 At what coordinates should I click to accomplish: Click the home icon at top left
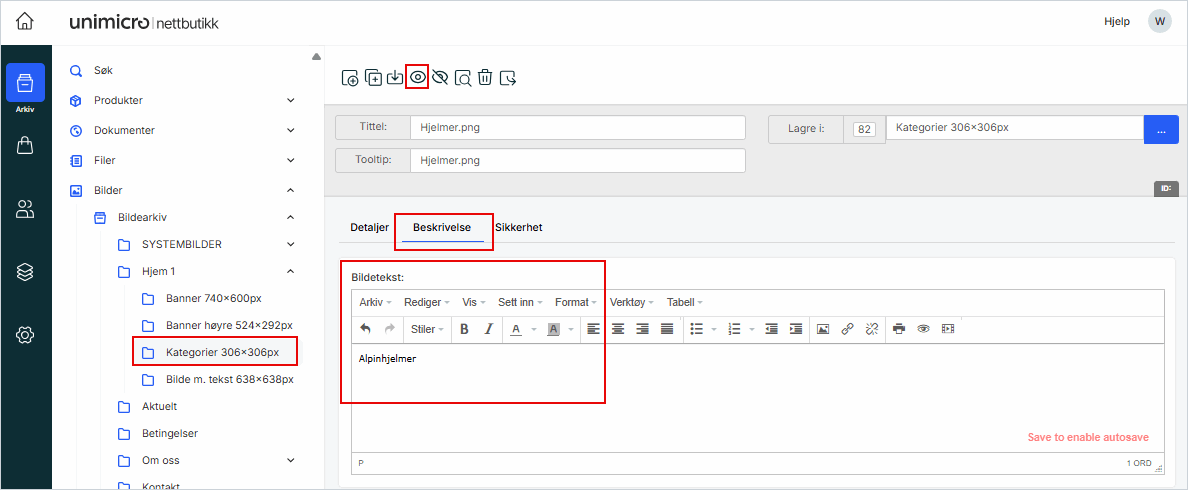point(25,21)
